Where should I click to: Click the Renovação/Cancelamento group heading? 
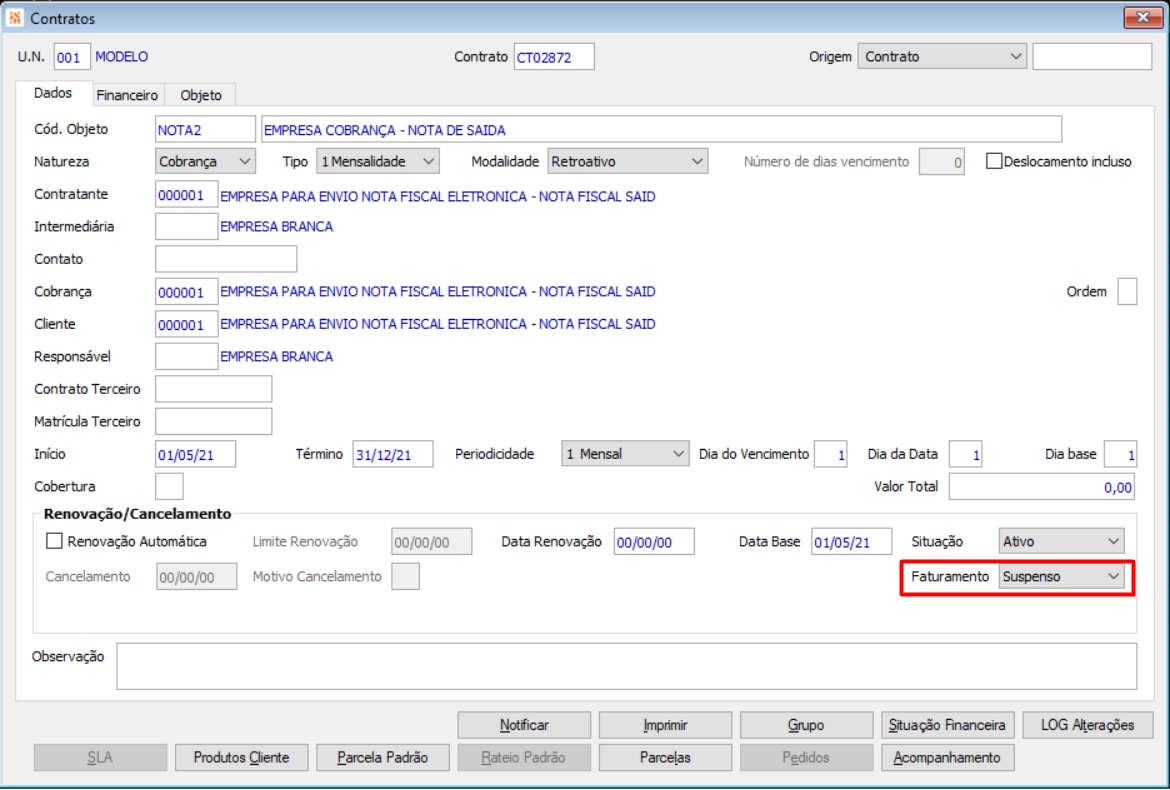137,513
